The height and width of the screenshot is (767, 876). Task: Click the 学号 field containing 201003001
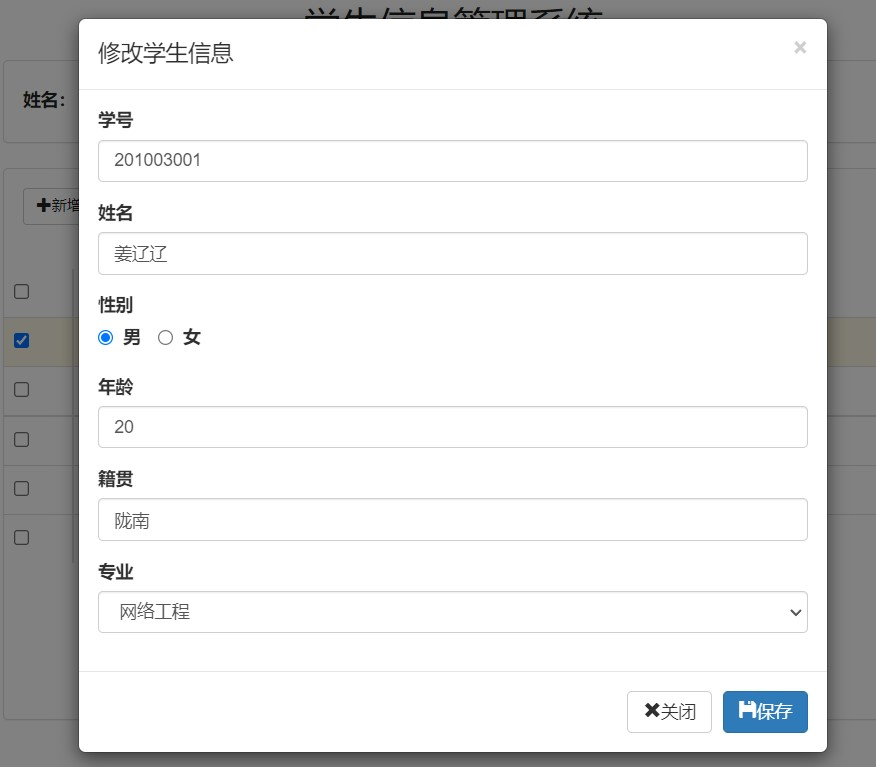[452, 161]
